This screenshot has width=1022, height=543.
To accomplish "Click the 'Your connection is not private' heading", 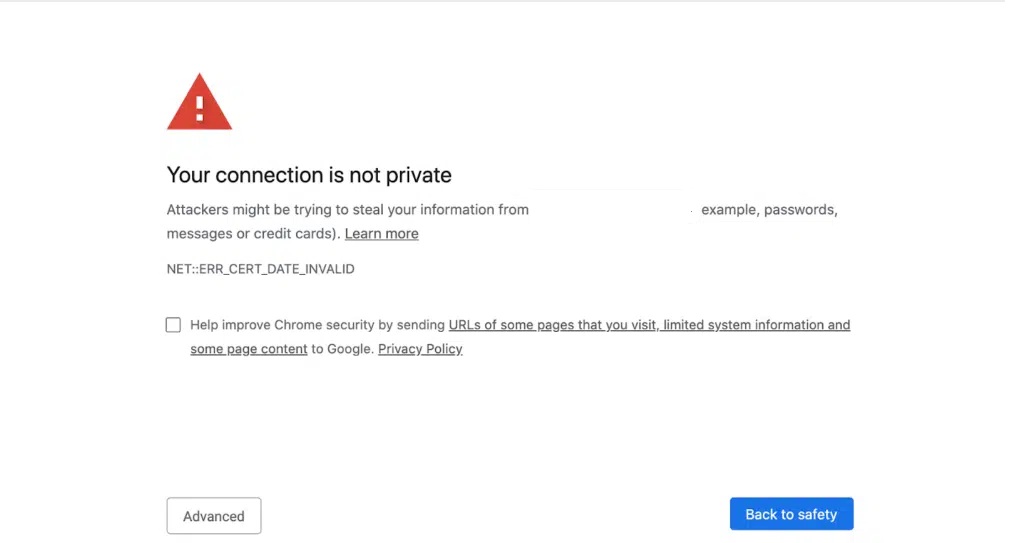I will point(309,175).
